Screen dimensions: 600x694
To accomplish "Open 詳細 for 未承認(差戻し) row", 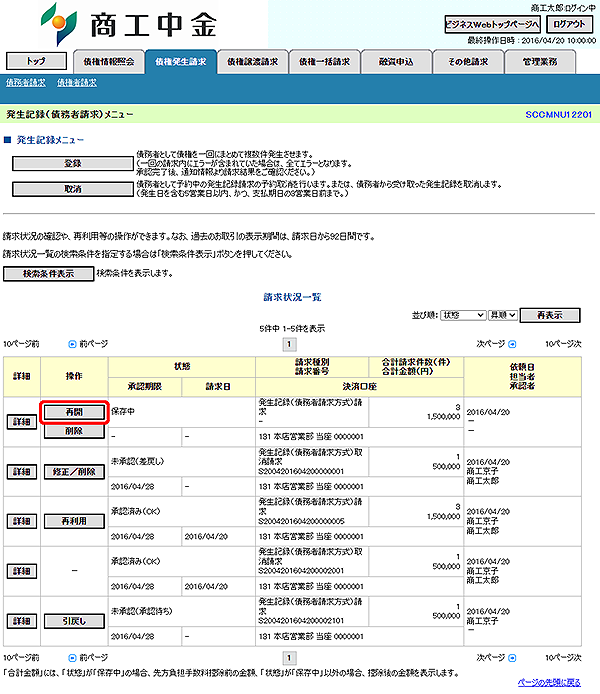I will pyautogui.click(x=22, y=472).
